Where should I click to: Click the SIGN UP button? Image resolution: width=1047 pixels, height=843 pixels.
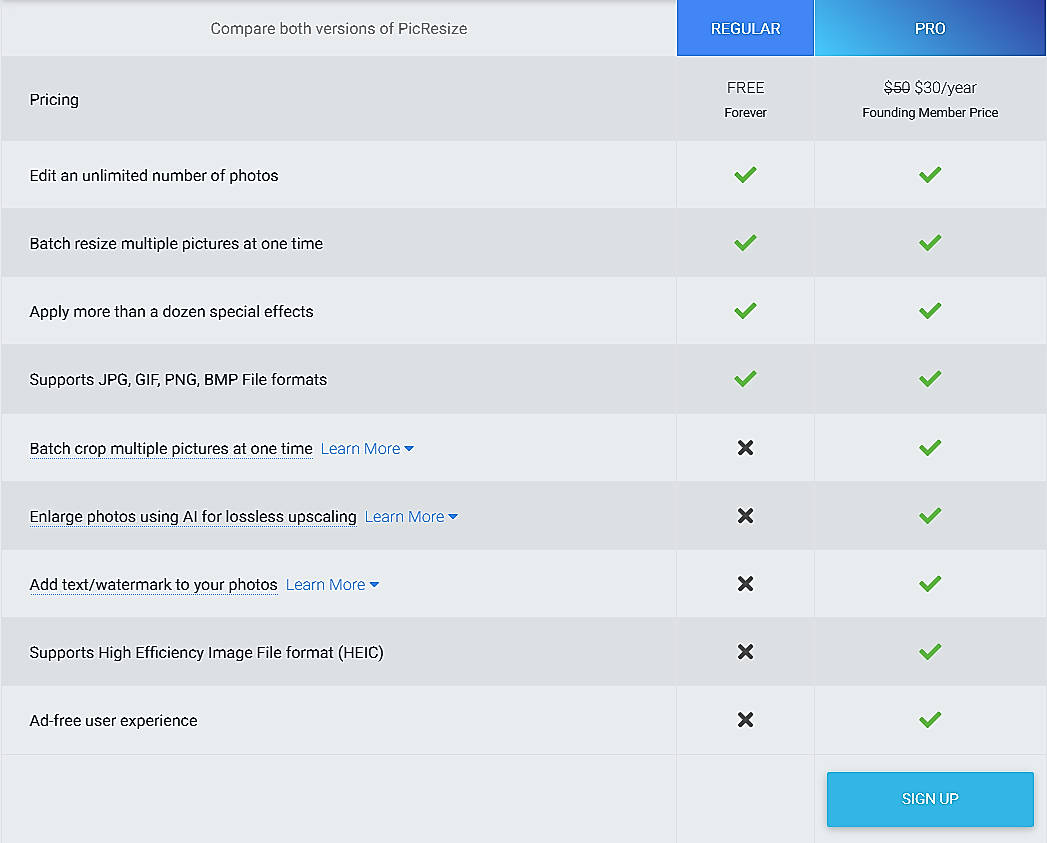click(x=930, y=799)
